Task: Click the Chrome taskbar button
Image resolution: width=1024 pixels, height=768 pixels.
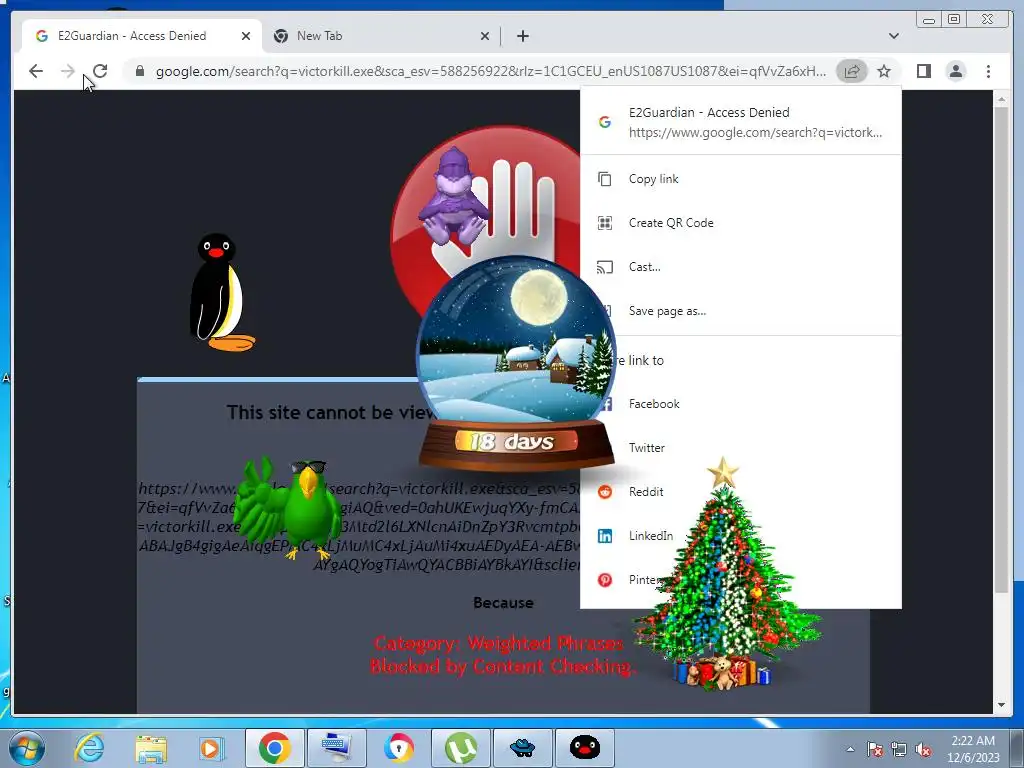Action: [275, 748]
